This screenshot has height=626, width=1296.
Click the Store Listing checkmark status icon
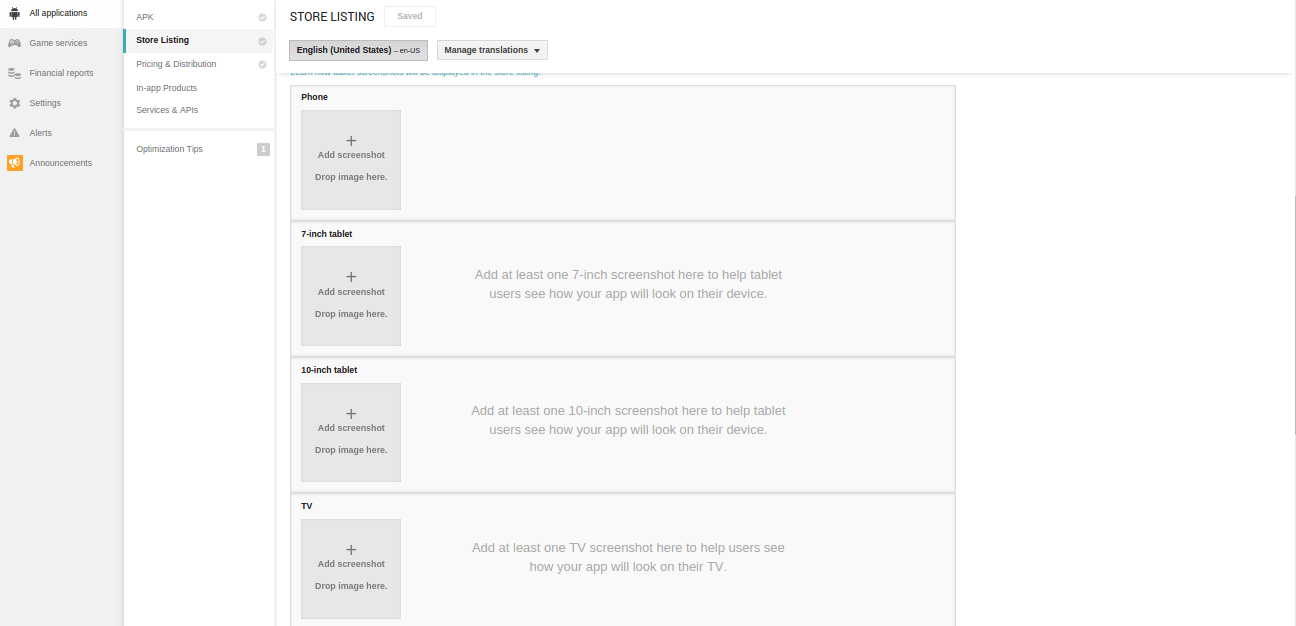[x=262, y=41]
